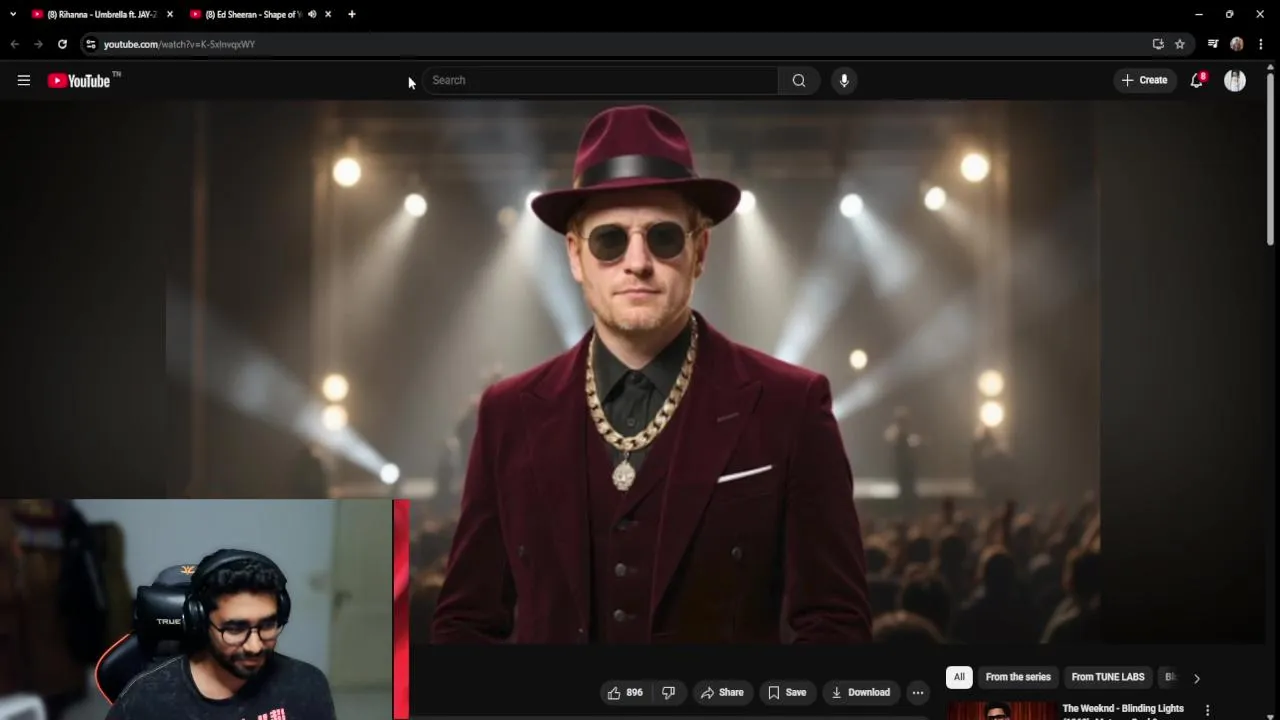Expand the tab search dropdown arrow
This screenshot has width=1280, height=720.
click(13, 14)
